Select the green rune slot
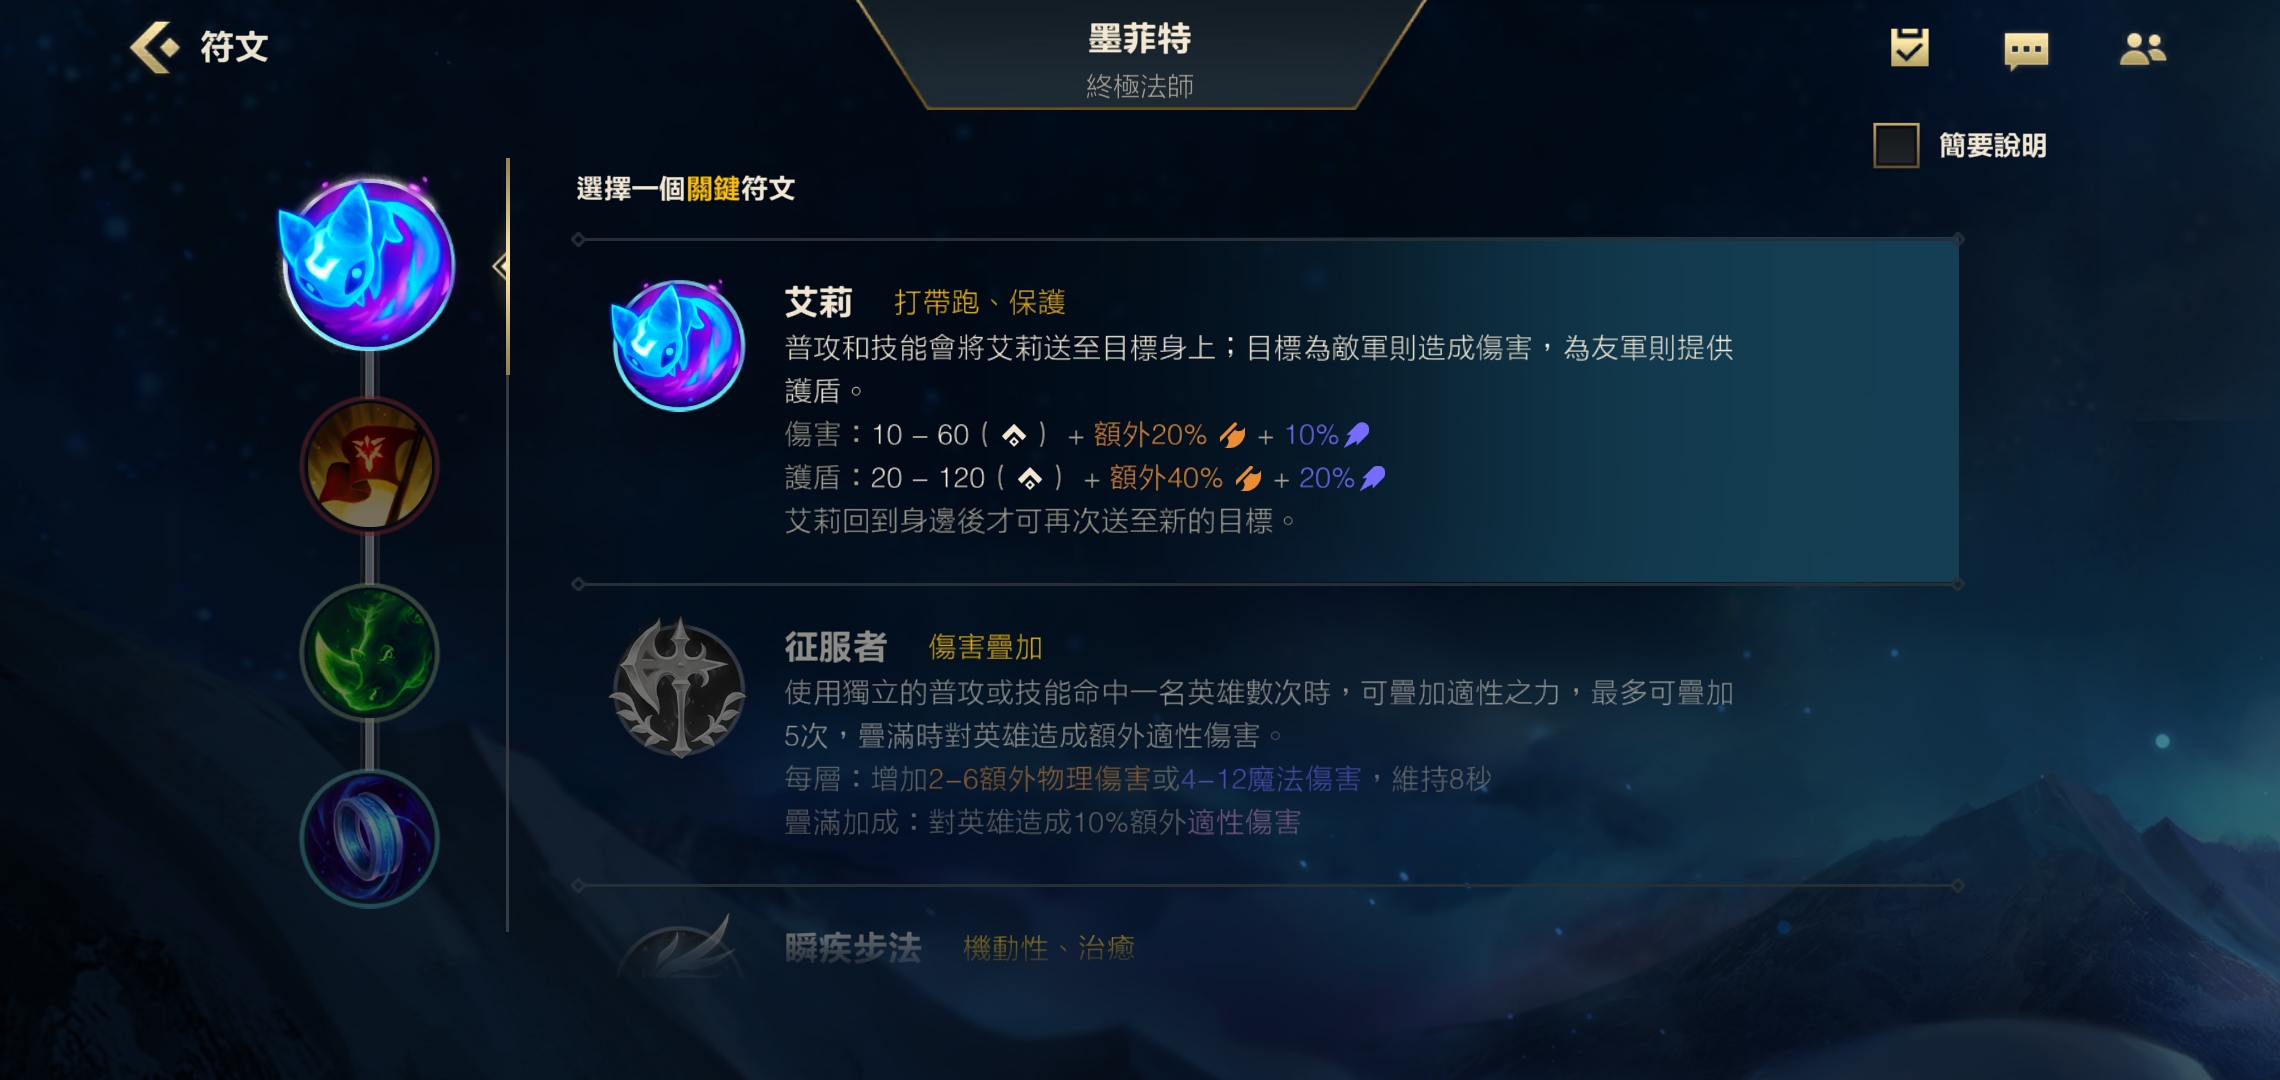This screenshot has height=1080, width=2280. coord(369,652)
